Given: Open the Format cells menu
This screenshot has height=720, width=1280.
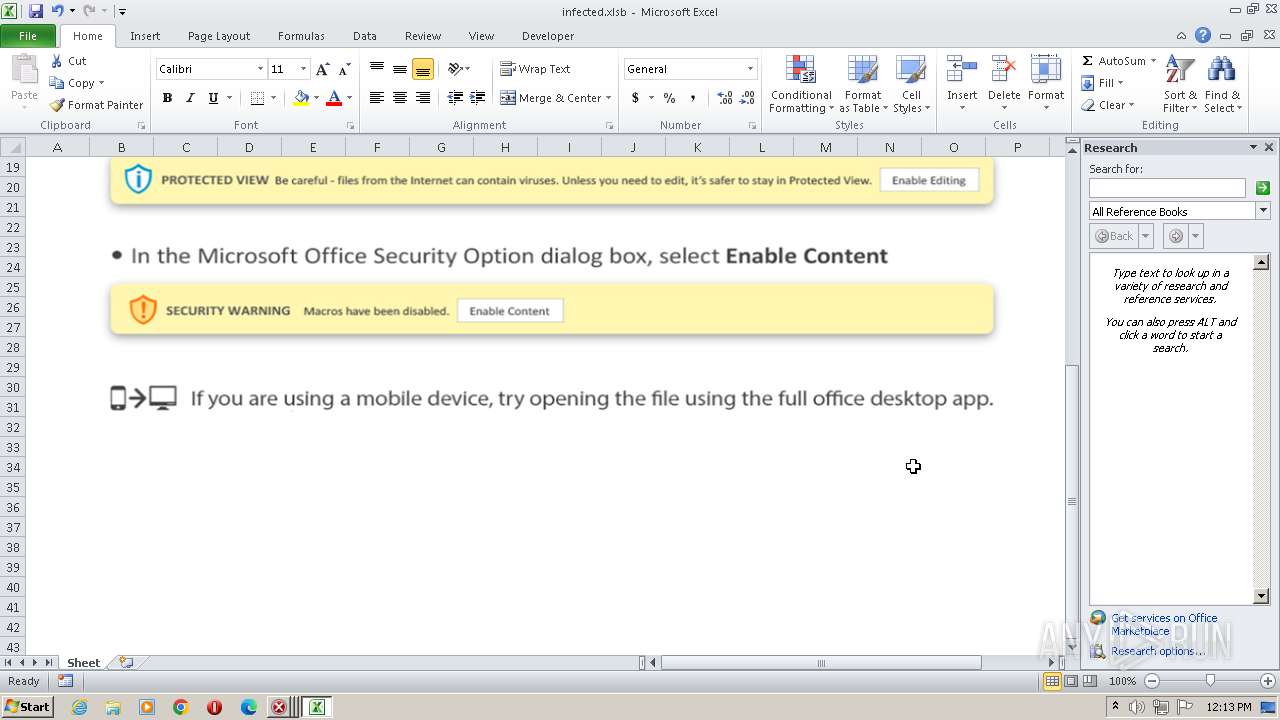Looking at the screenshot, I should coord(1046,85).
